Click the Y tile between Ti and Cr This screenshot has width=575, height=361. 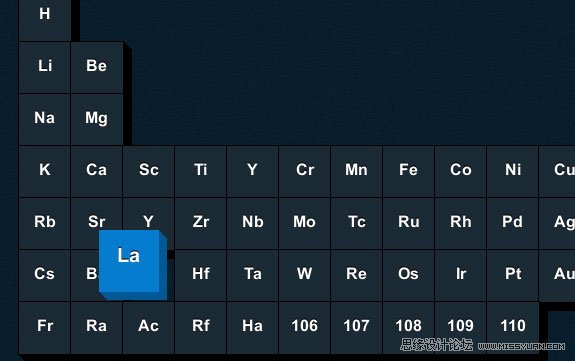(253, 171)
